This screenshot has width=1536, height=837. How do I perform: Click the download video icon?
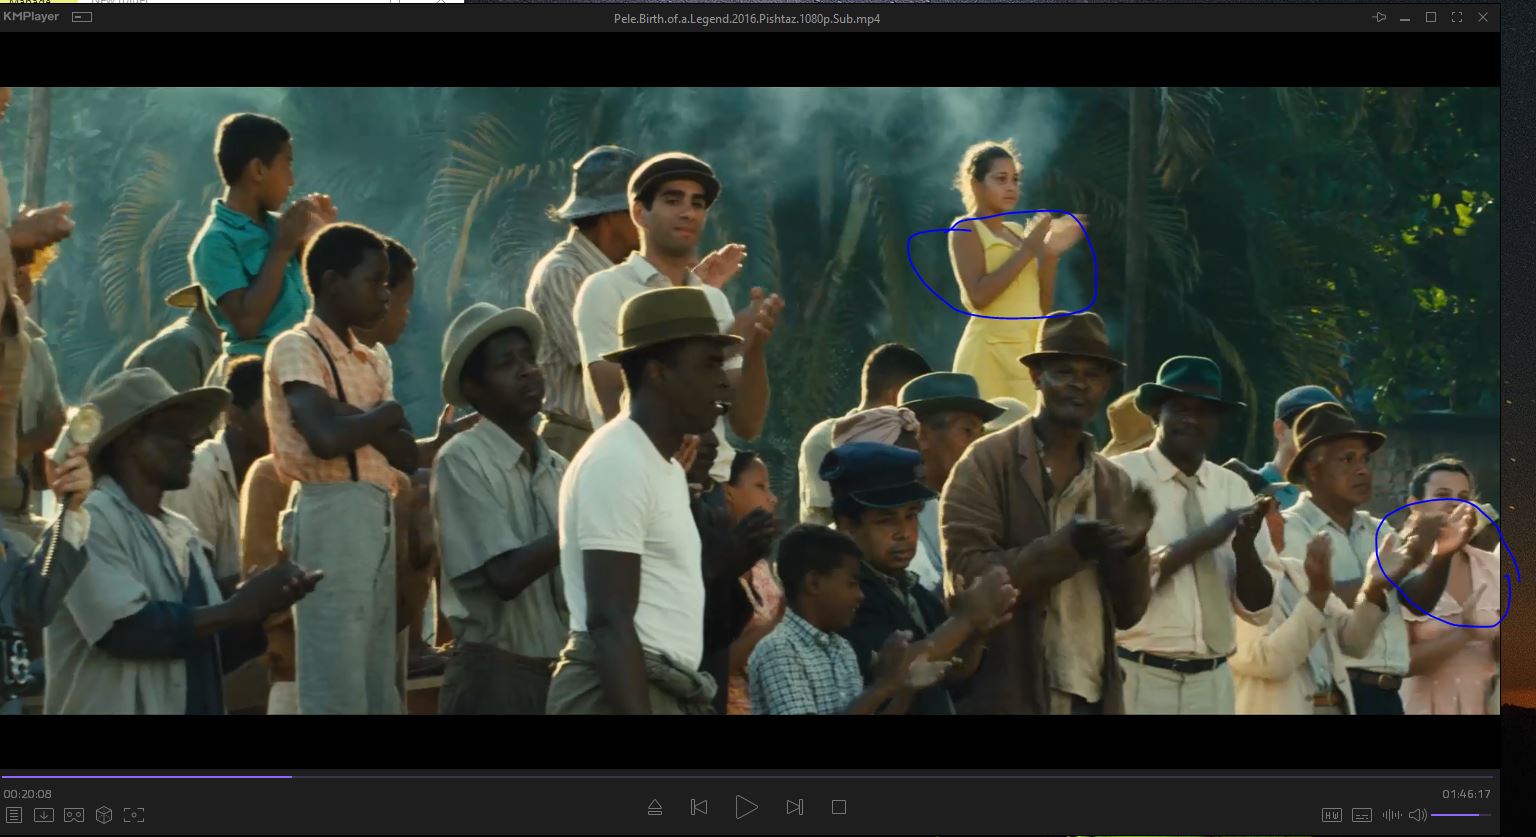coord(44,815)
